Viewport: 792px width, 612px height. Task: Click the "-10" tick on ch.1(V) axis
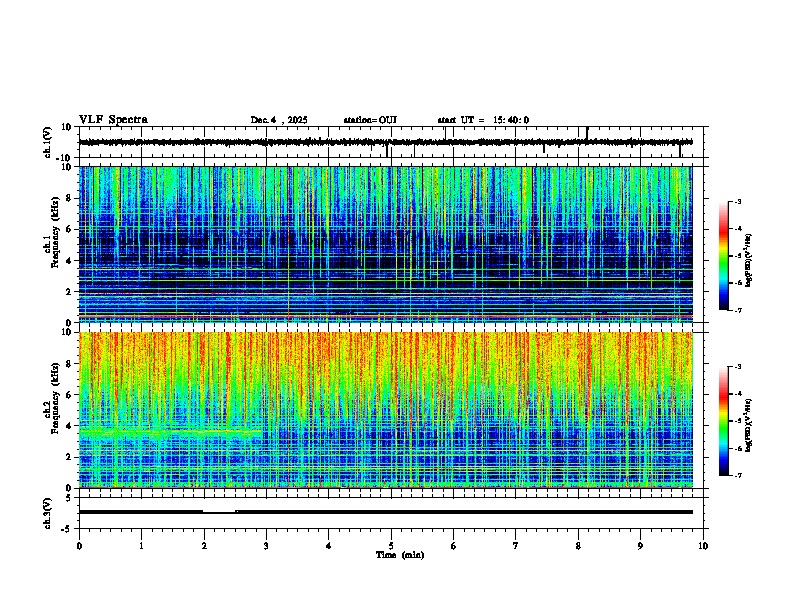(65, 158)
